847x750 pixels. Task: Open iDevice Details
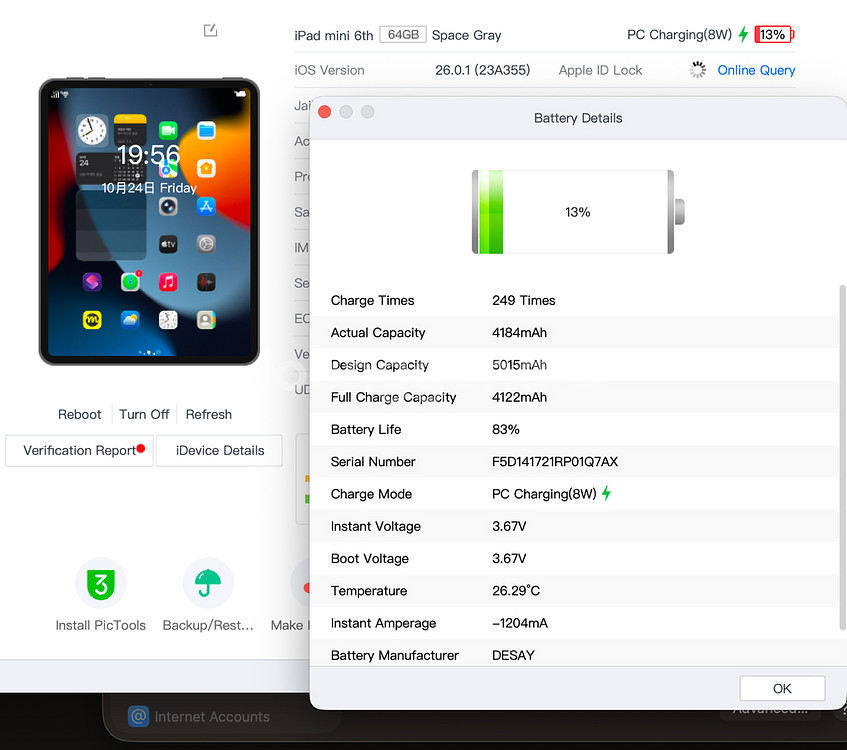pyautogui.click(x=220, y=451)
